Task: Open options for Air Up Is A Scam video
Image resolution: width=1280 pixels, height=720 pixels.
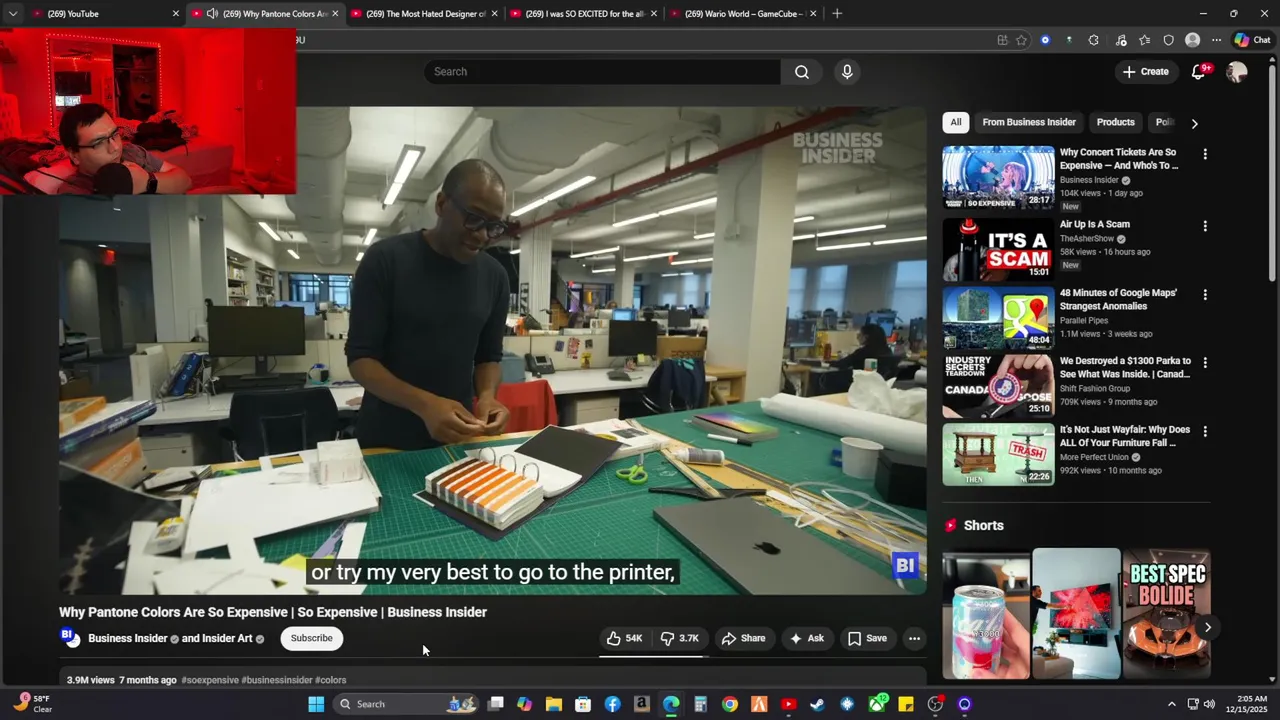Action: (x=1205, y=226)
